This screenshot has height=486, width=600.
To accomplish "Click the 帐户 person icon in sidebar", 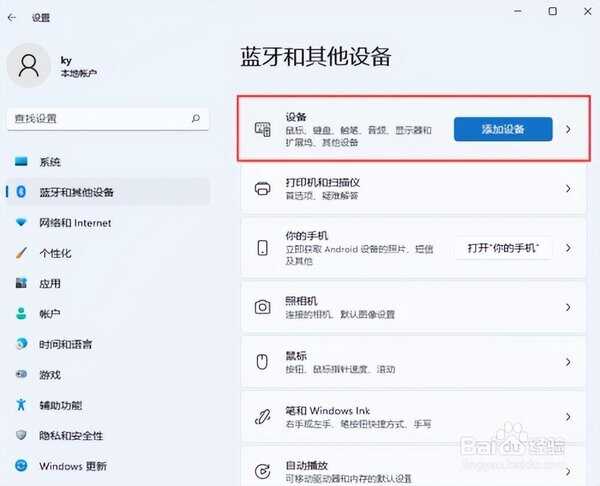I will pos(21,313).
